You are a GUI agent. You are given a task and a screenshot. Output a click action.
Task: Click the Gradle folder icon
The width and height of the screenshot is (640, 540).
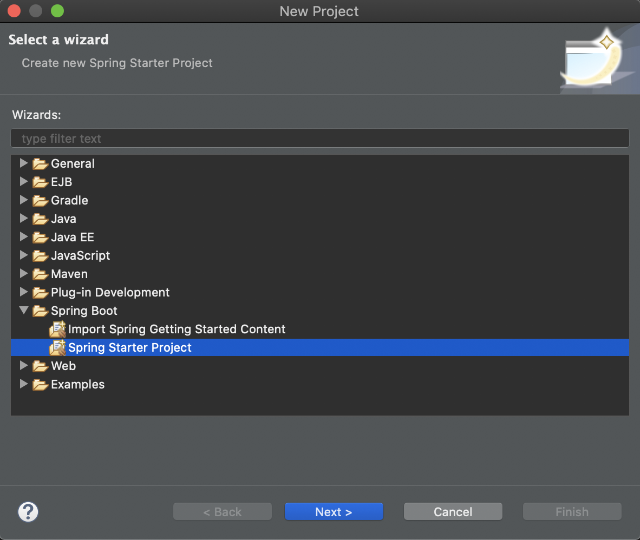coord(40,200)
